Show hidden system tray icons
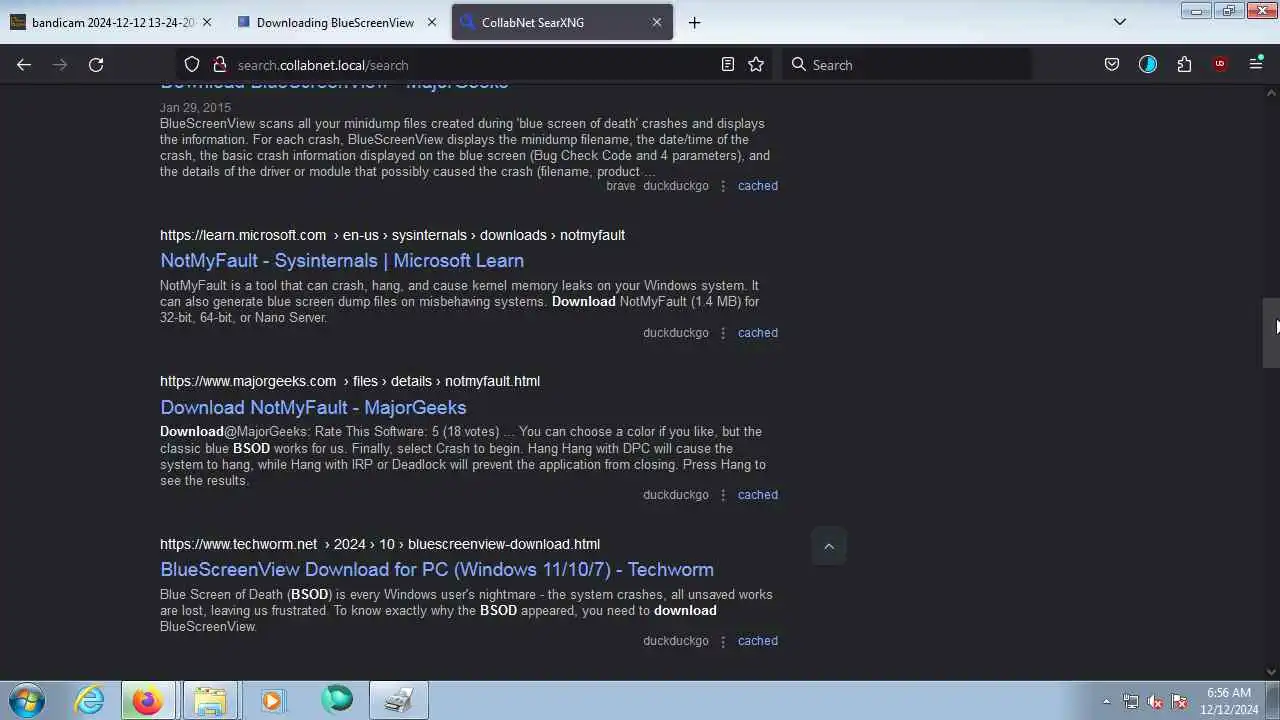Viewport: 1280px width, 720px height. pos(1106,701)
